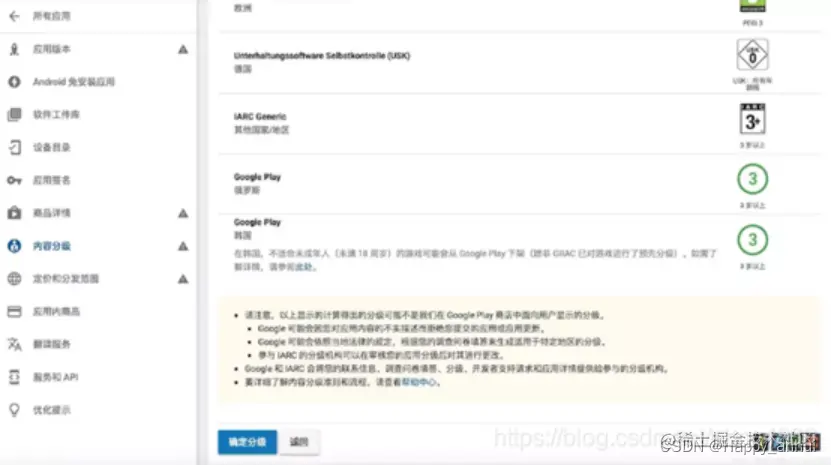831x465 pixels.
Task: Select the Android 免安装应用 sidebar icon
Action: [x=14, y=82]
